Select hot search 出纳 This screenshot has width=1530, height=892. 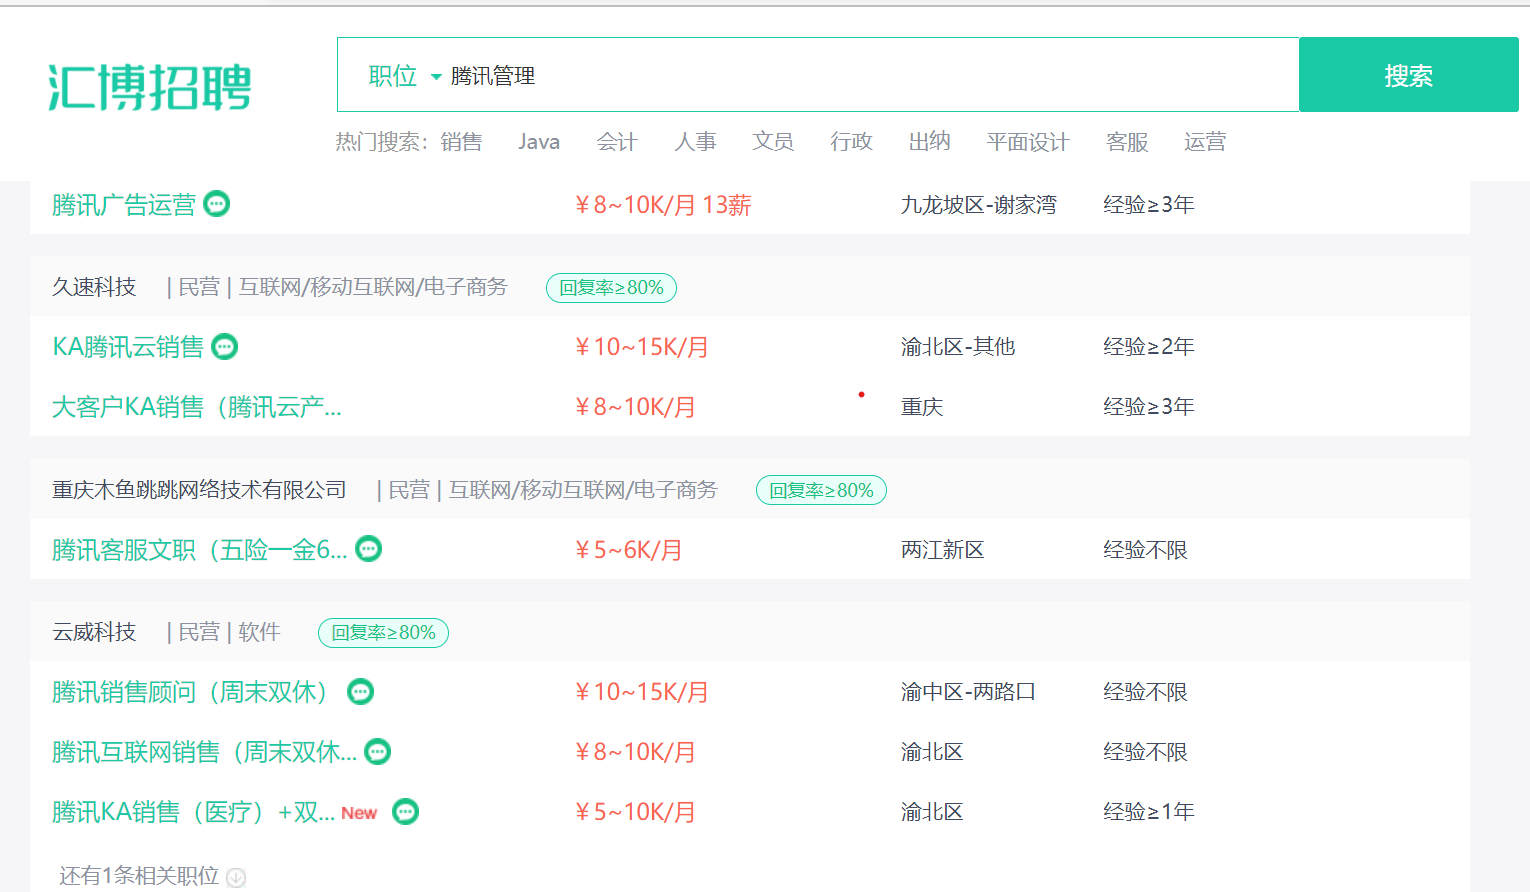tap(929, 142)
